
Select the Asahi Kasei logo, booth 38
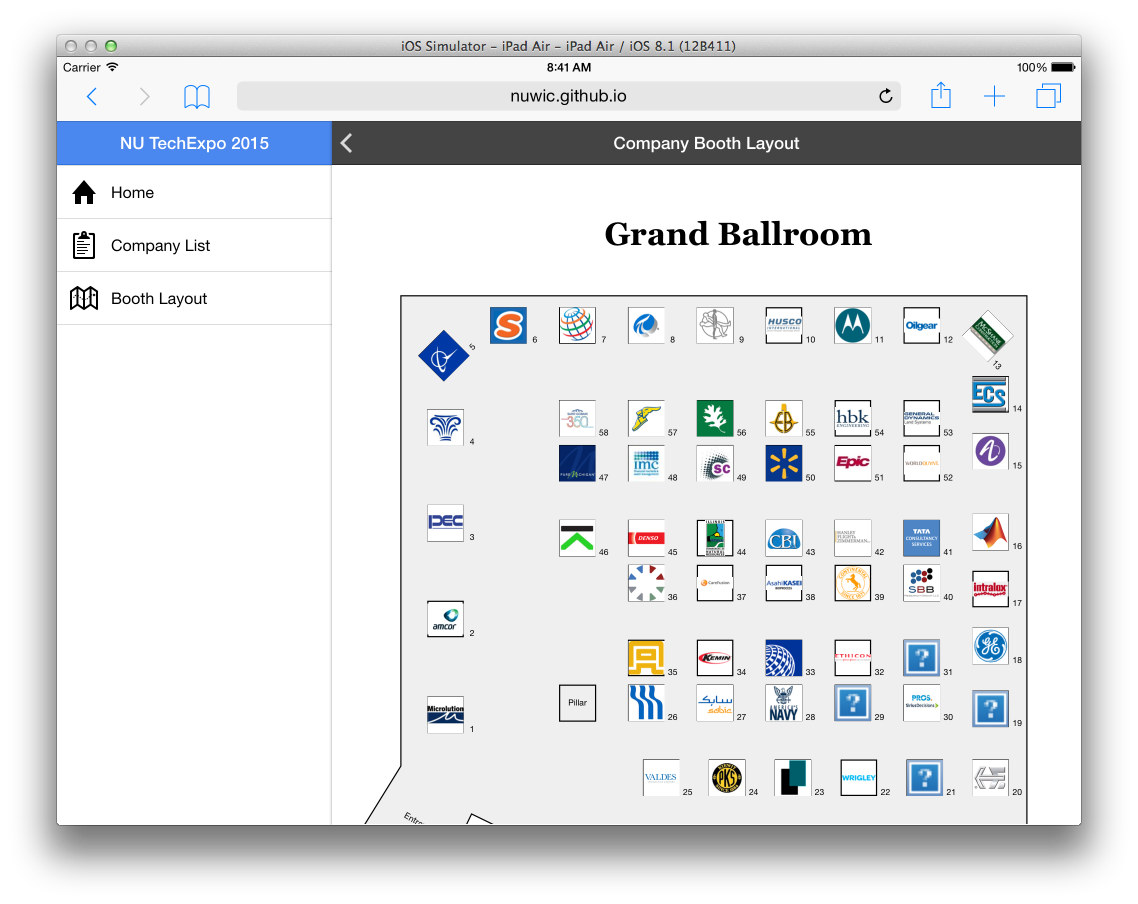pyautogui.click(x=784, y=583)
